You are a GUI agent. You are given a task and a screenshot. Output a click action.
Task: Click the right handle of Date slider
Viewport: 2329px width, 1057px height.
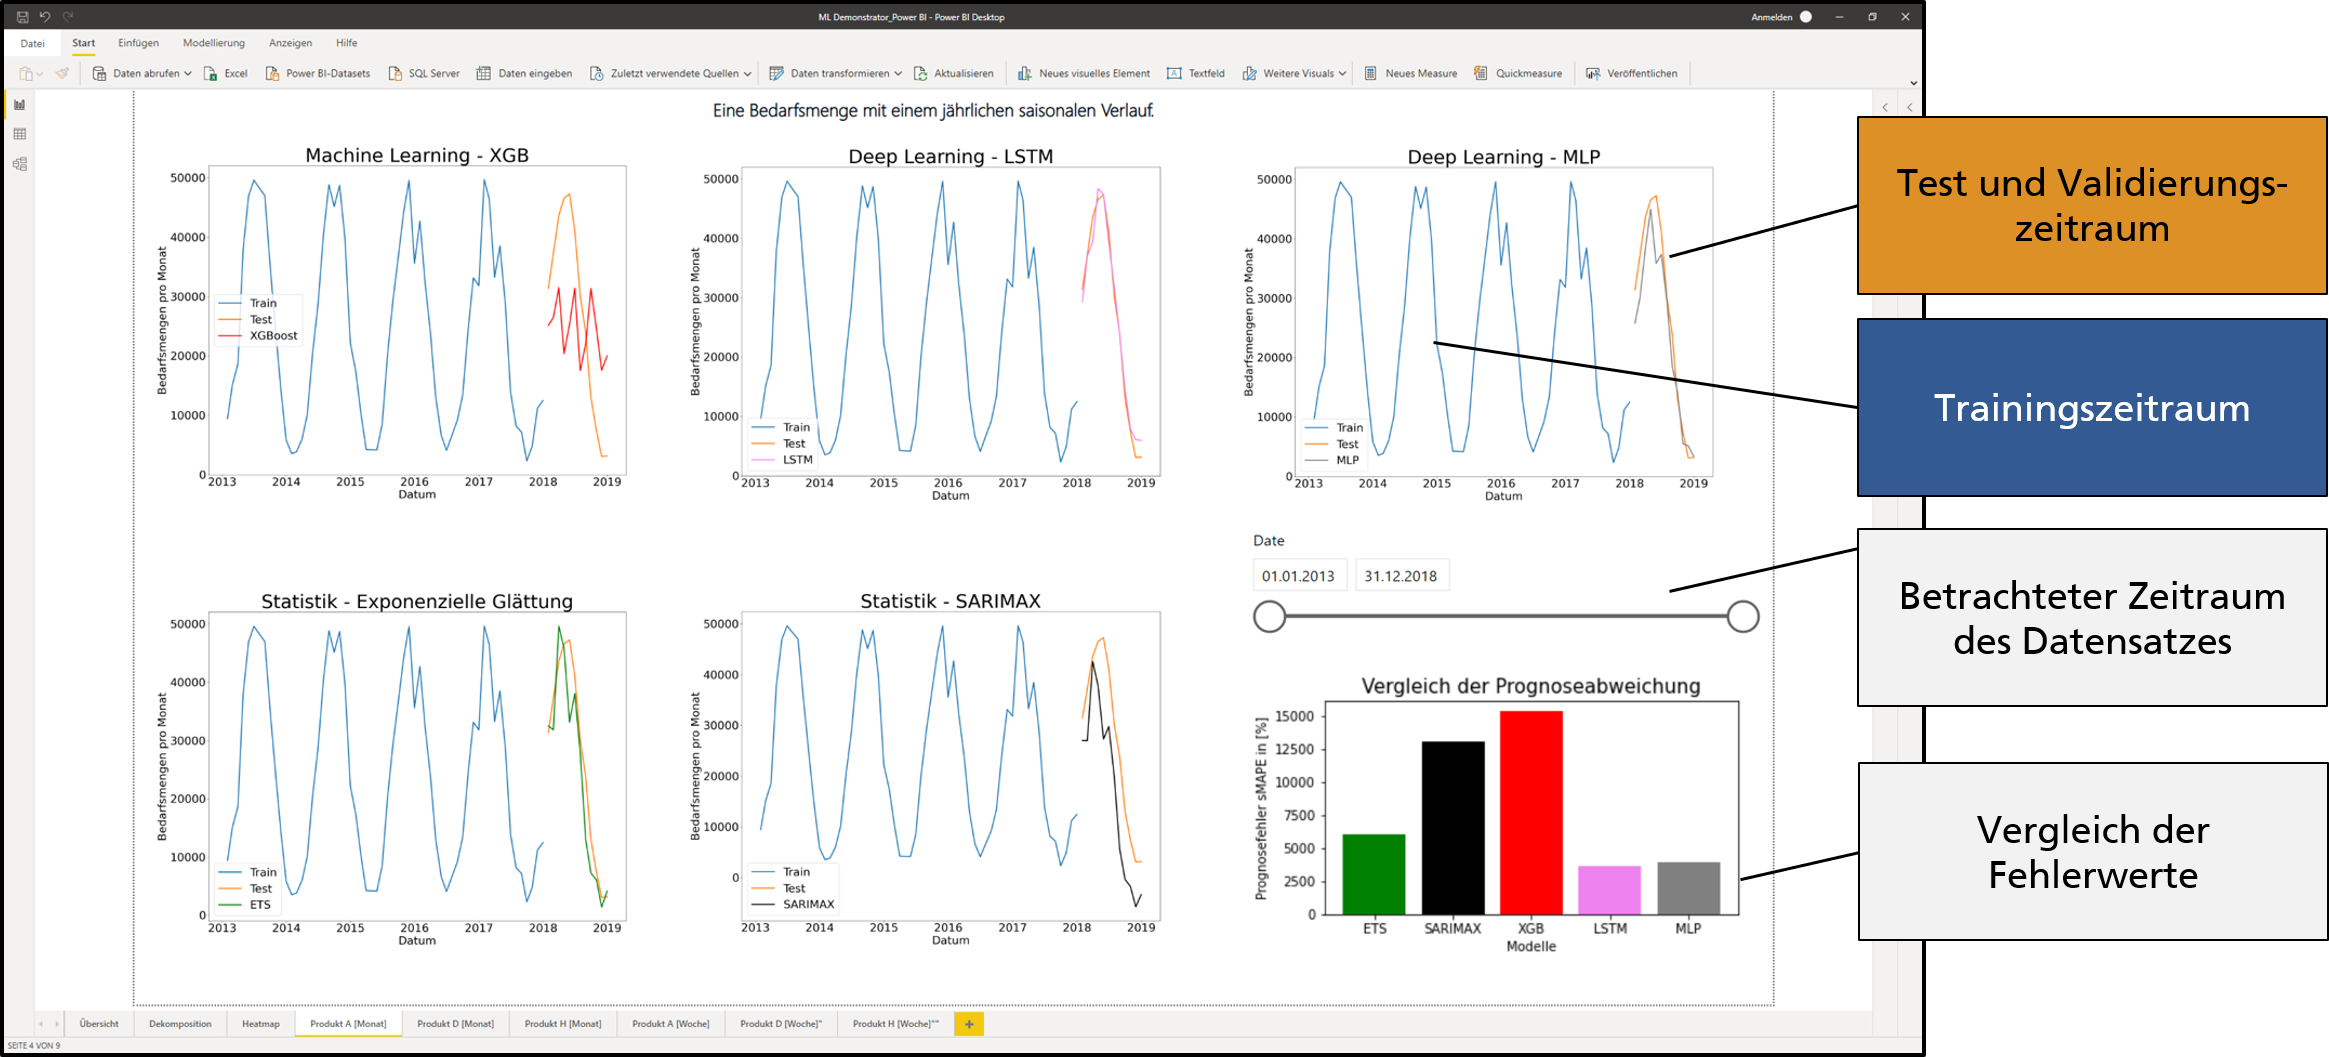[x=1743, y=617]
